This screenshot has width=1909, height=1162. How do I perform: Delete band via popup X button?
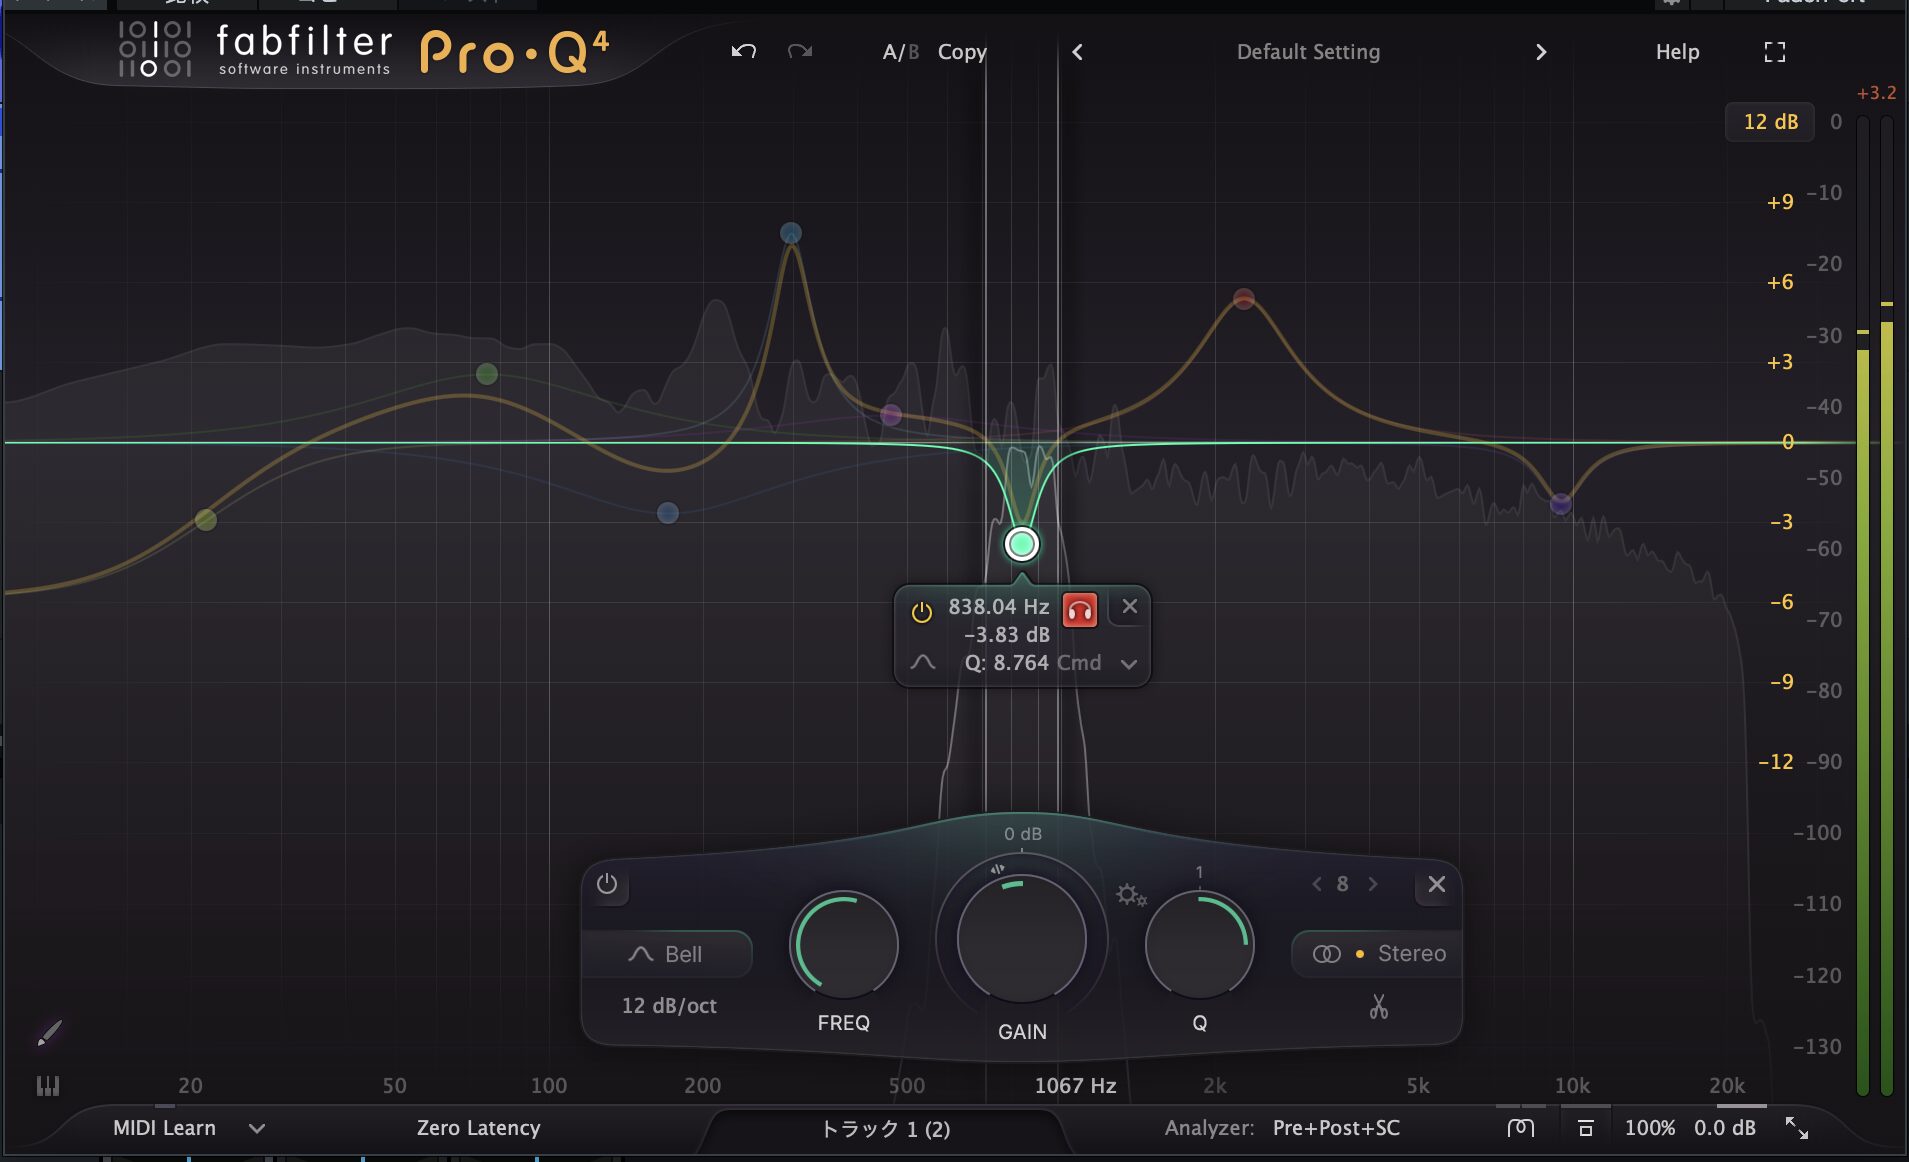(x=1130, y=606)
